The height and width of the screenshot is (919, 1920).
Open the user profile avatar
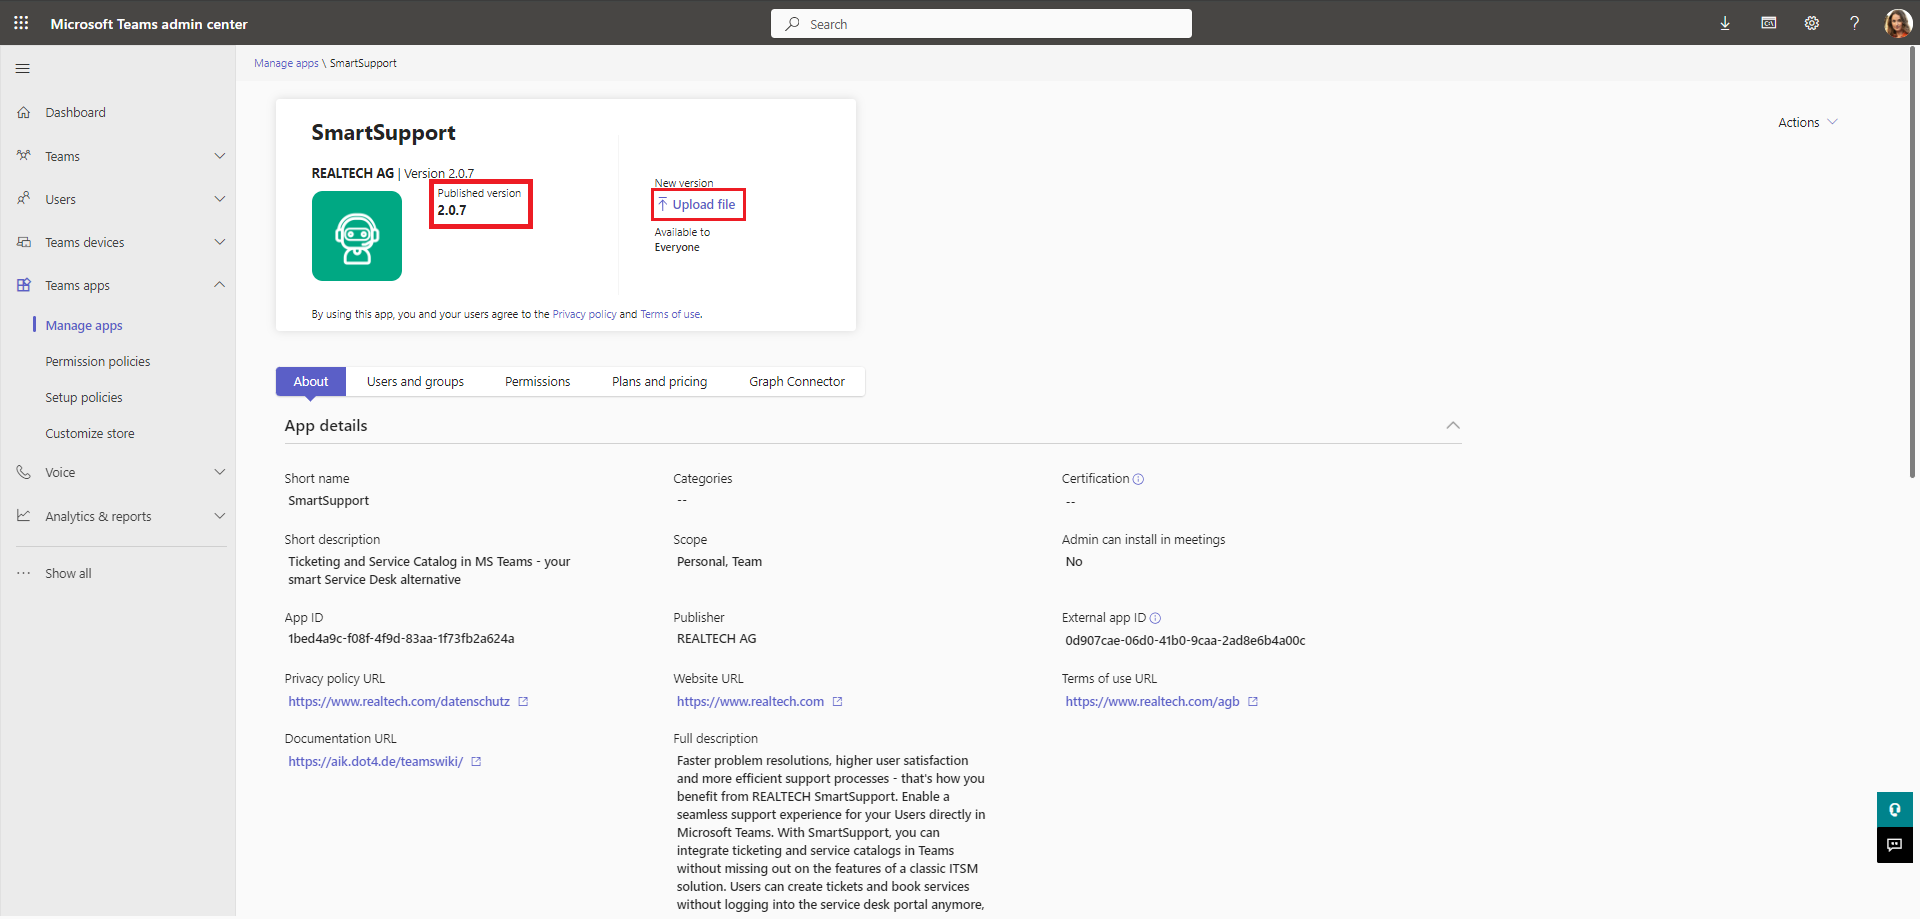tap(1898, 23)
